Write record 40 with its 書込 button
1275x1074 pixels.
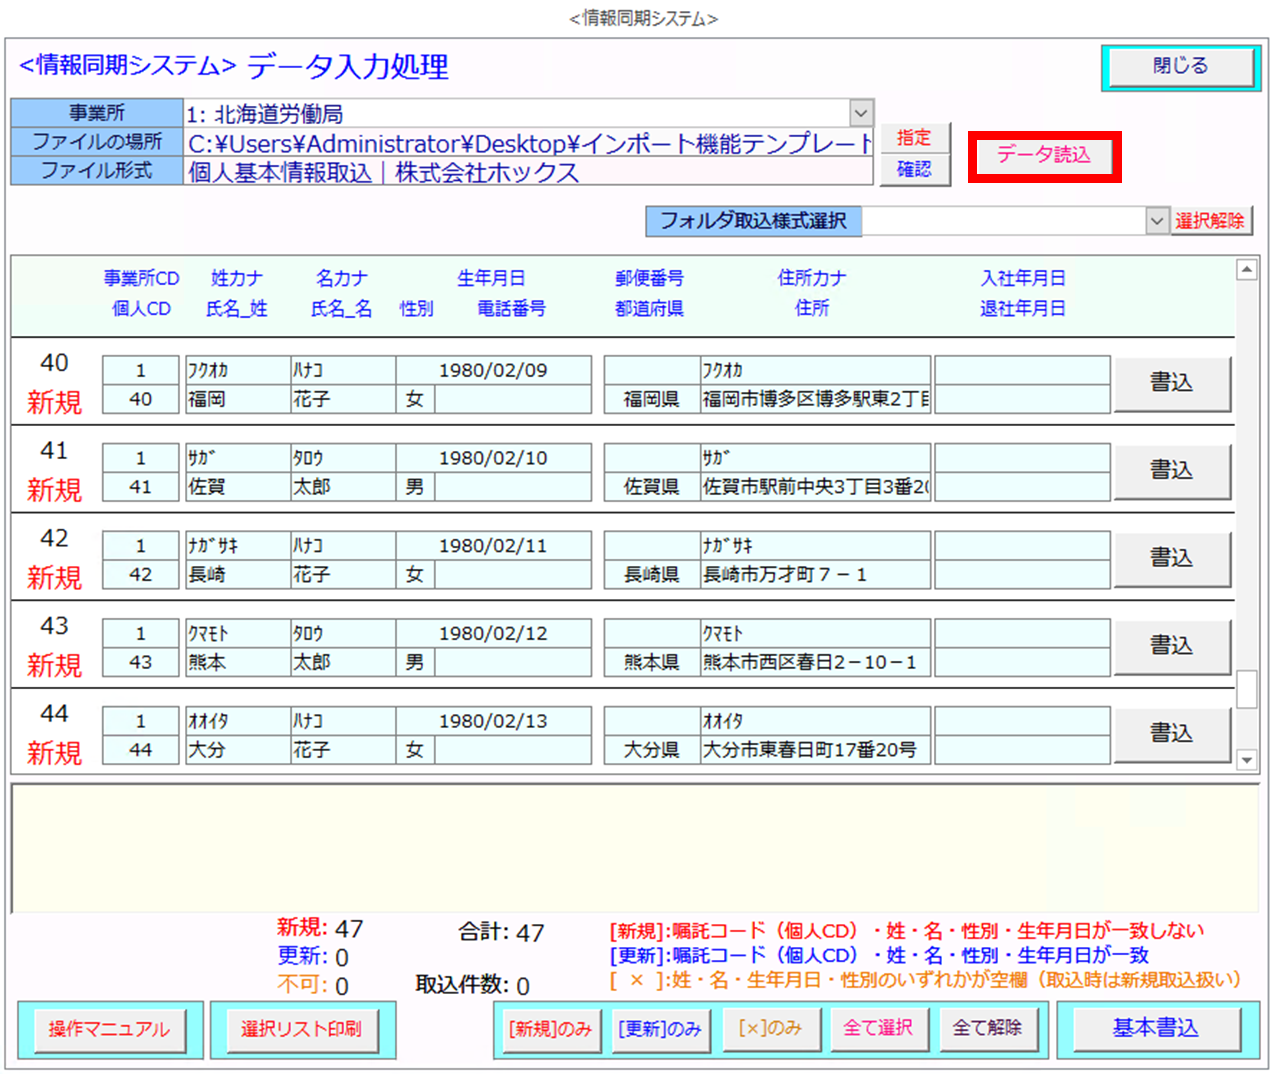[1171, 383]
